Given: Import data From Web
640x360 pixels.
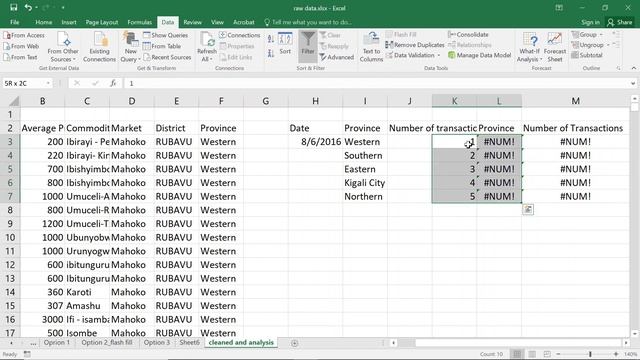Looking at the screenshot, I should [21, 47].
